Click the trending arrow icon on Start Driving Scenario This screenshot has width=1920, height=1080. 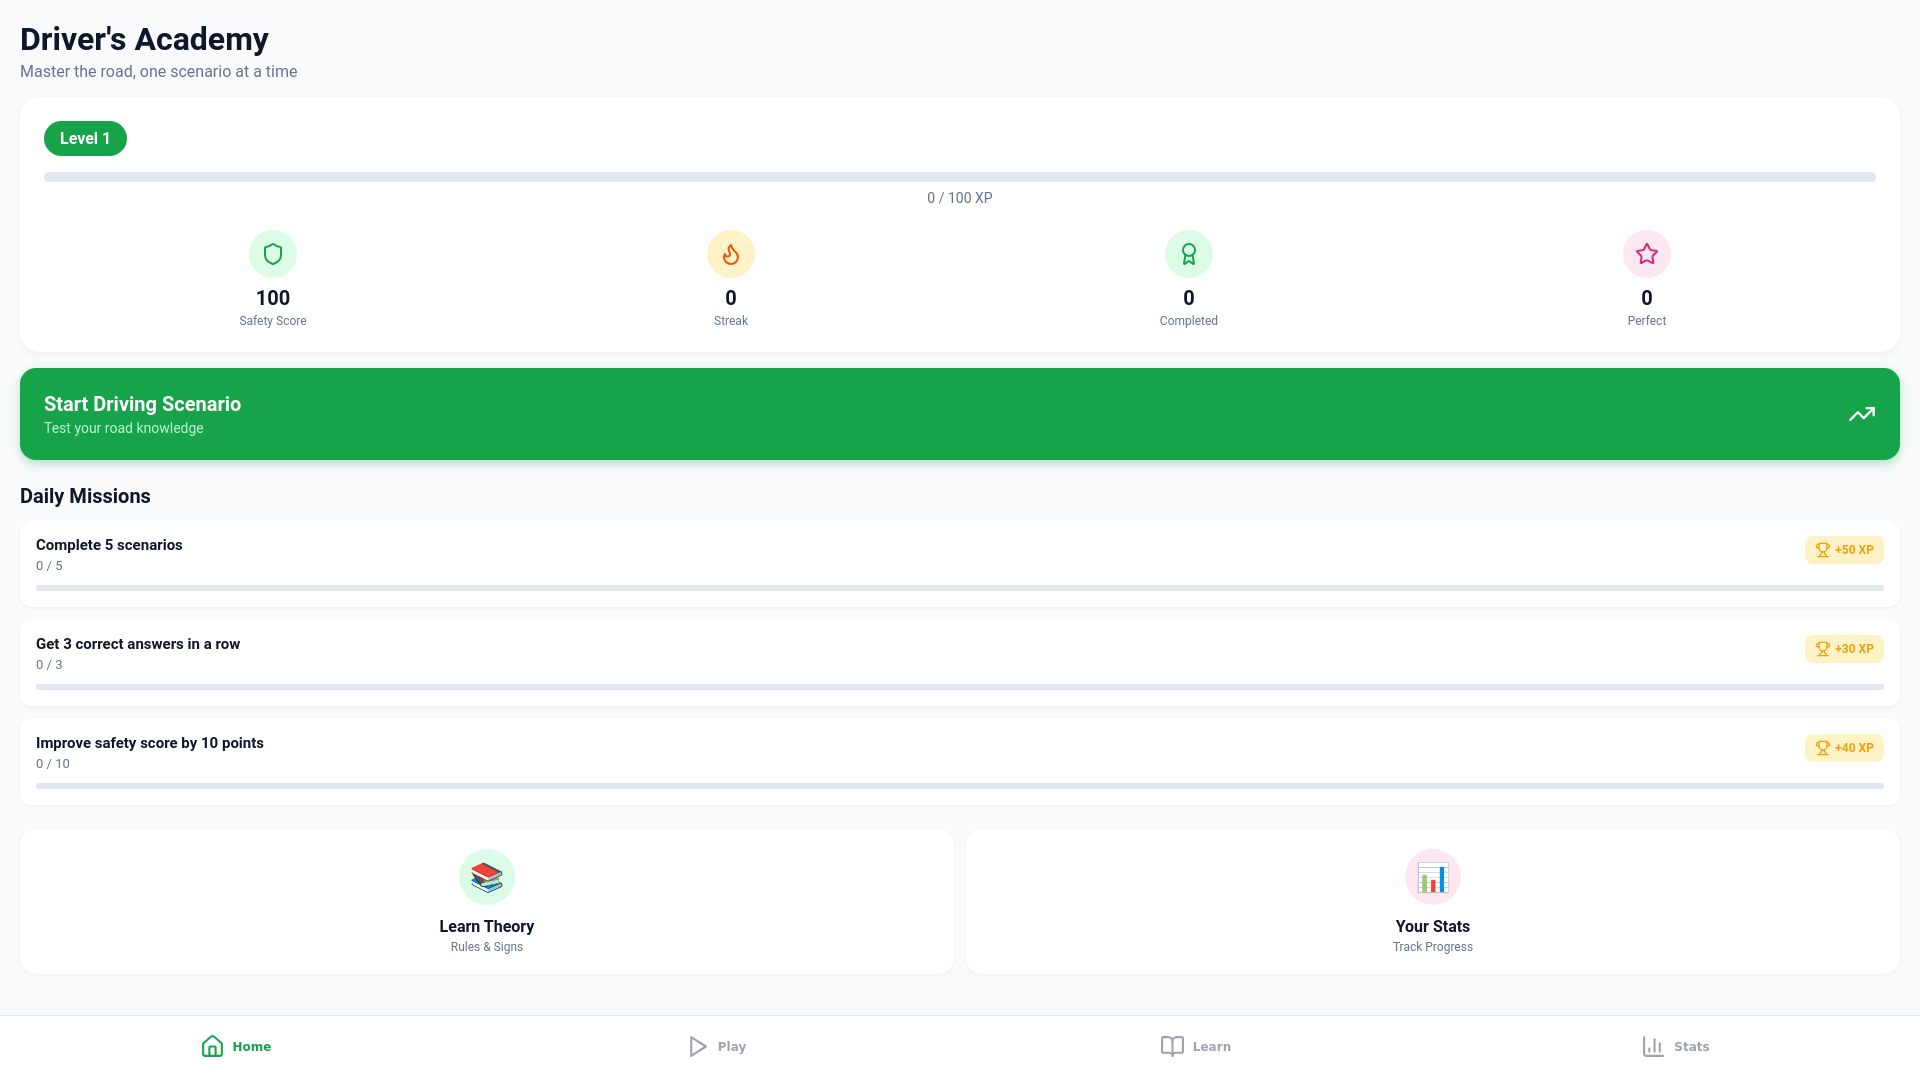[1862, 414]
